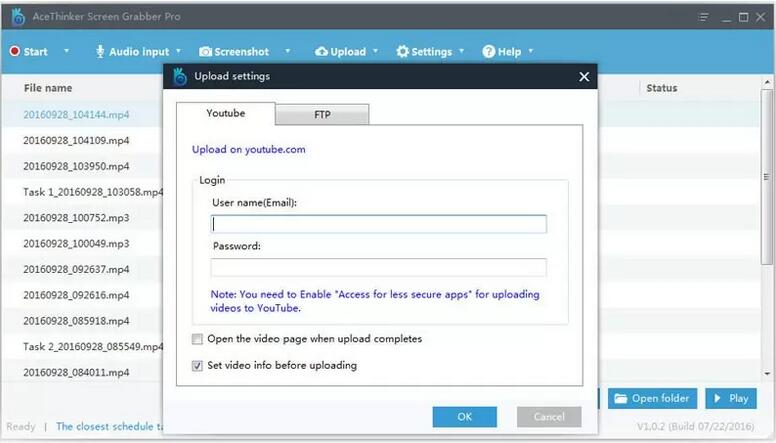Uncheck Set video info before uploading
Image resolution: width=776 pixels, height=443 pixels.
[x=197, y=366]
